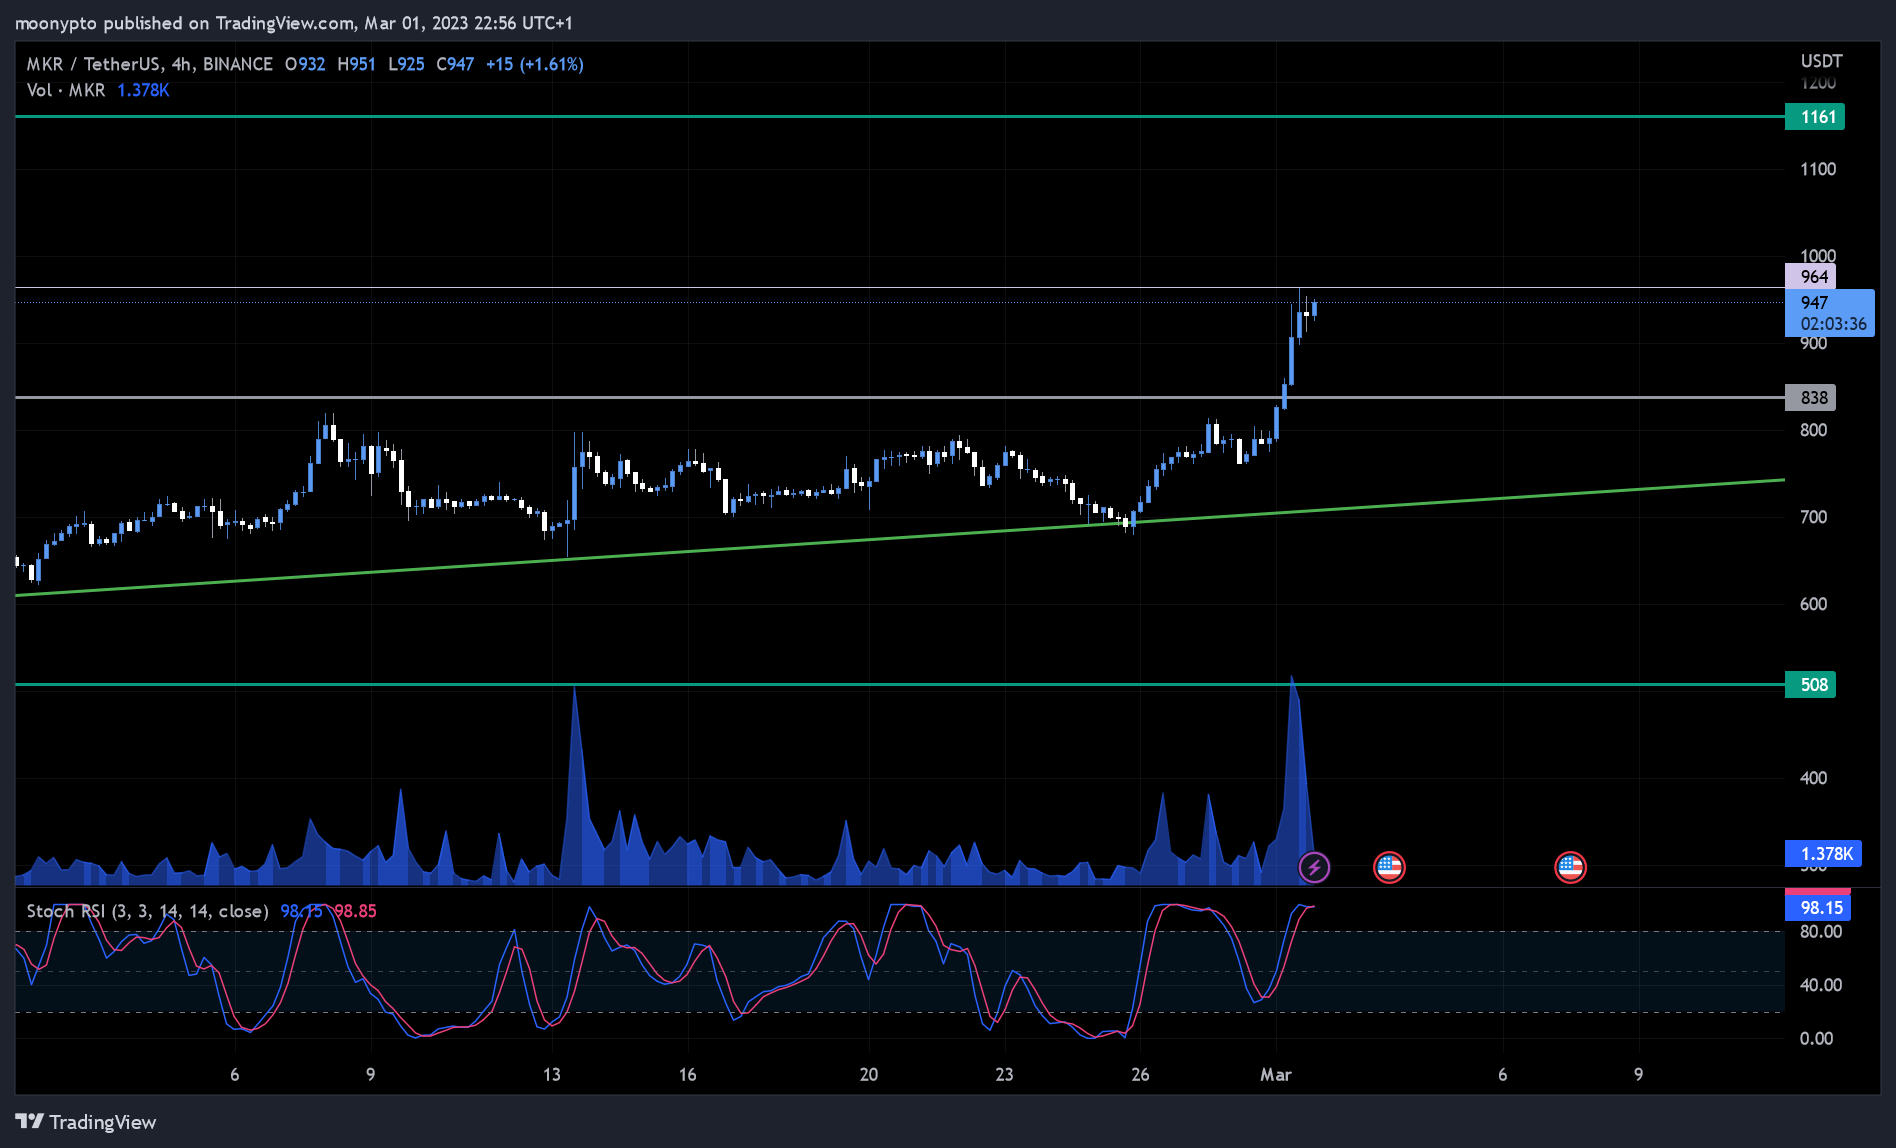Click the MKR / TetherUS, 4h, BINANCE symbol title
1896x1148 pixels.
[x=150, y=64]
